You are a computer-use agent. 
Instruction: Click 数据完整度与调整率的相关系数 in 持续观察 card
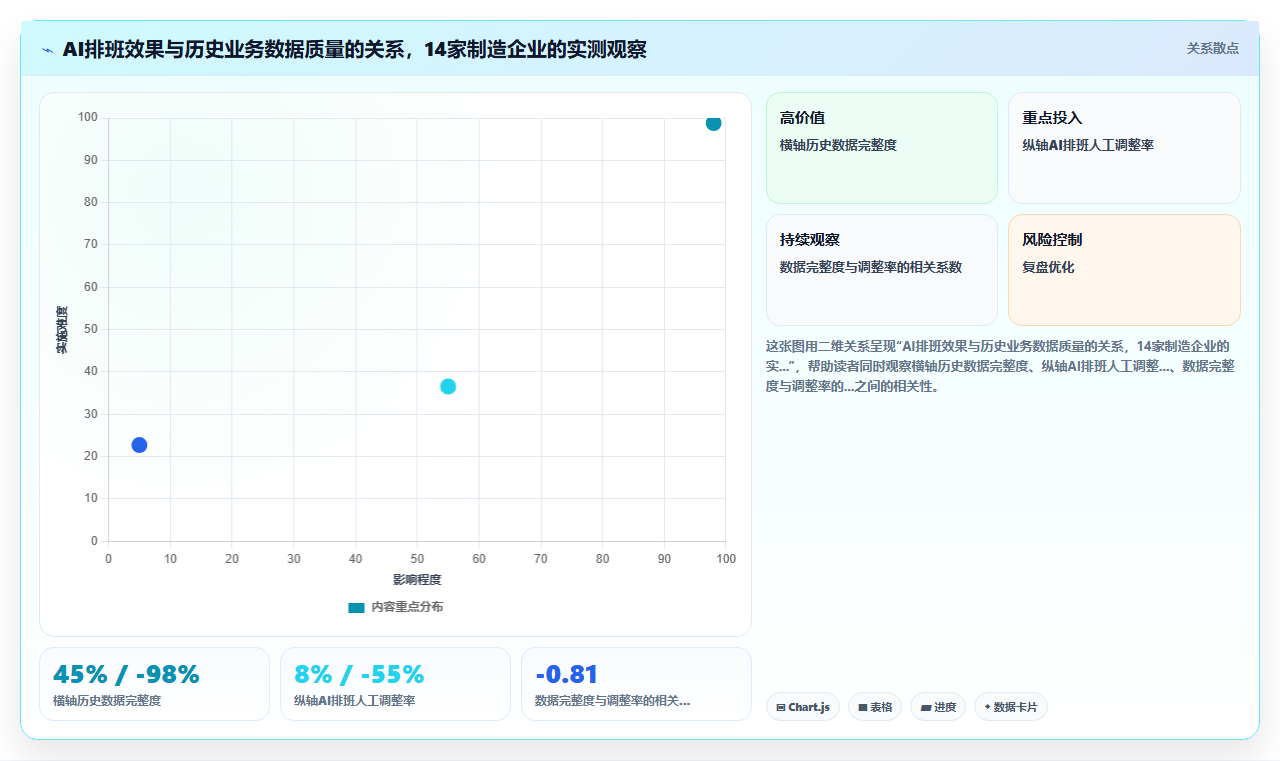(871, 267)
